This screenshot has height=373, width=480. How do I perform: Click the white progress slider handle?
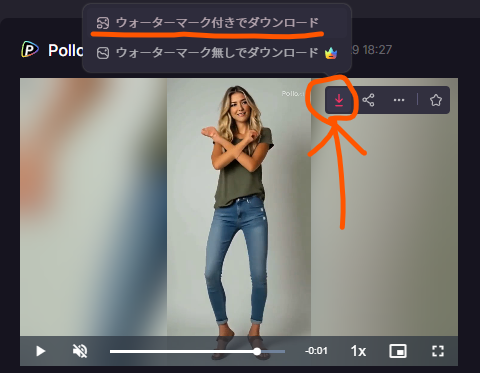coord(257,351)
